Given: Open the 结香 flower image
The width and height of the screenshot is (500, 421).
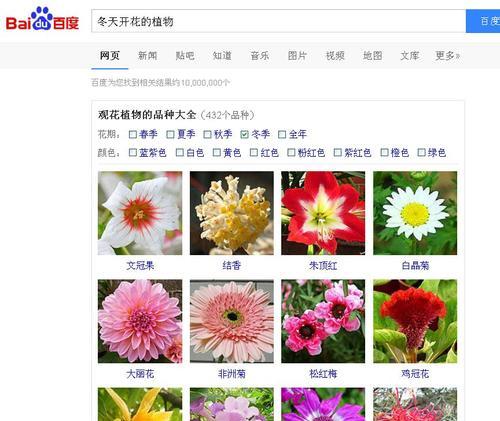Looking at the screenshot, I should tap(232, 213).
